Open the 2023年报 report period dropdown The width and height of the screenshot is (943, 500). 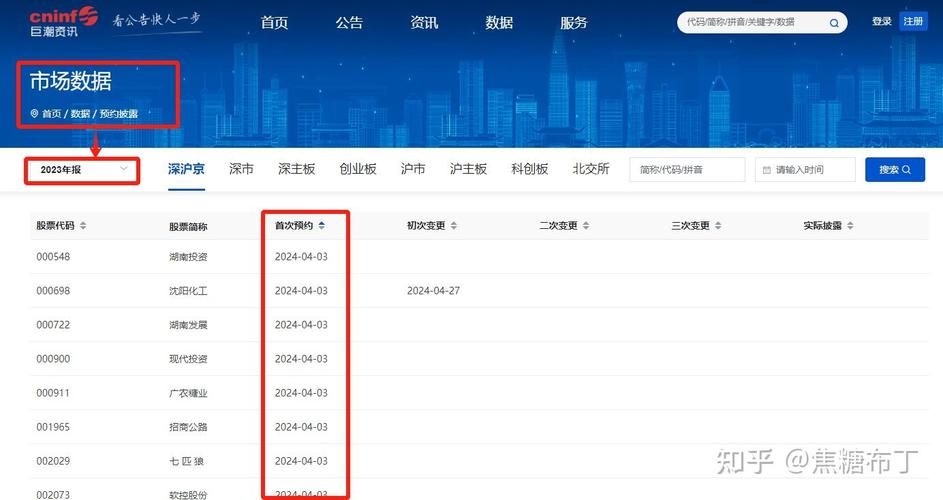coord(82,170)
